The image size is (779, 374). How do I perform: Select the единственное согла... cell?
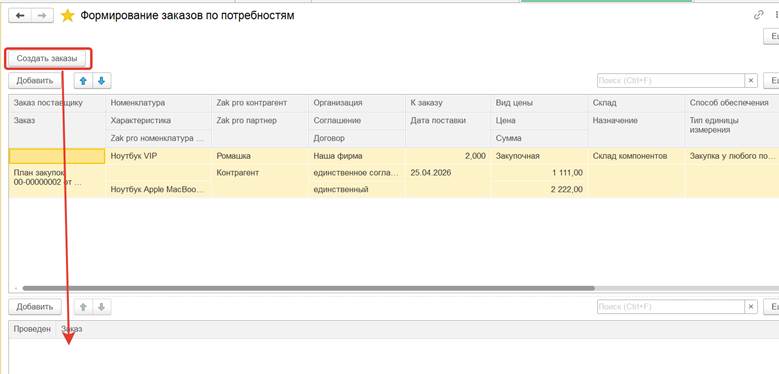(x=356, y=173)
